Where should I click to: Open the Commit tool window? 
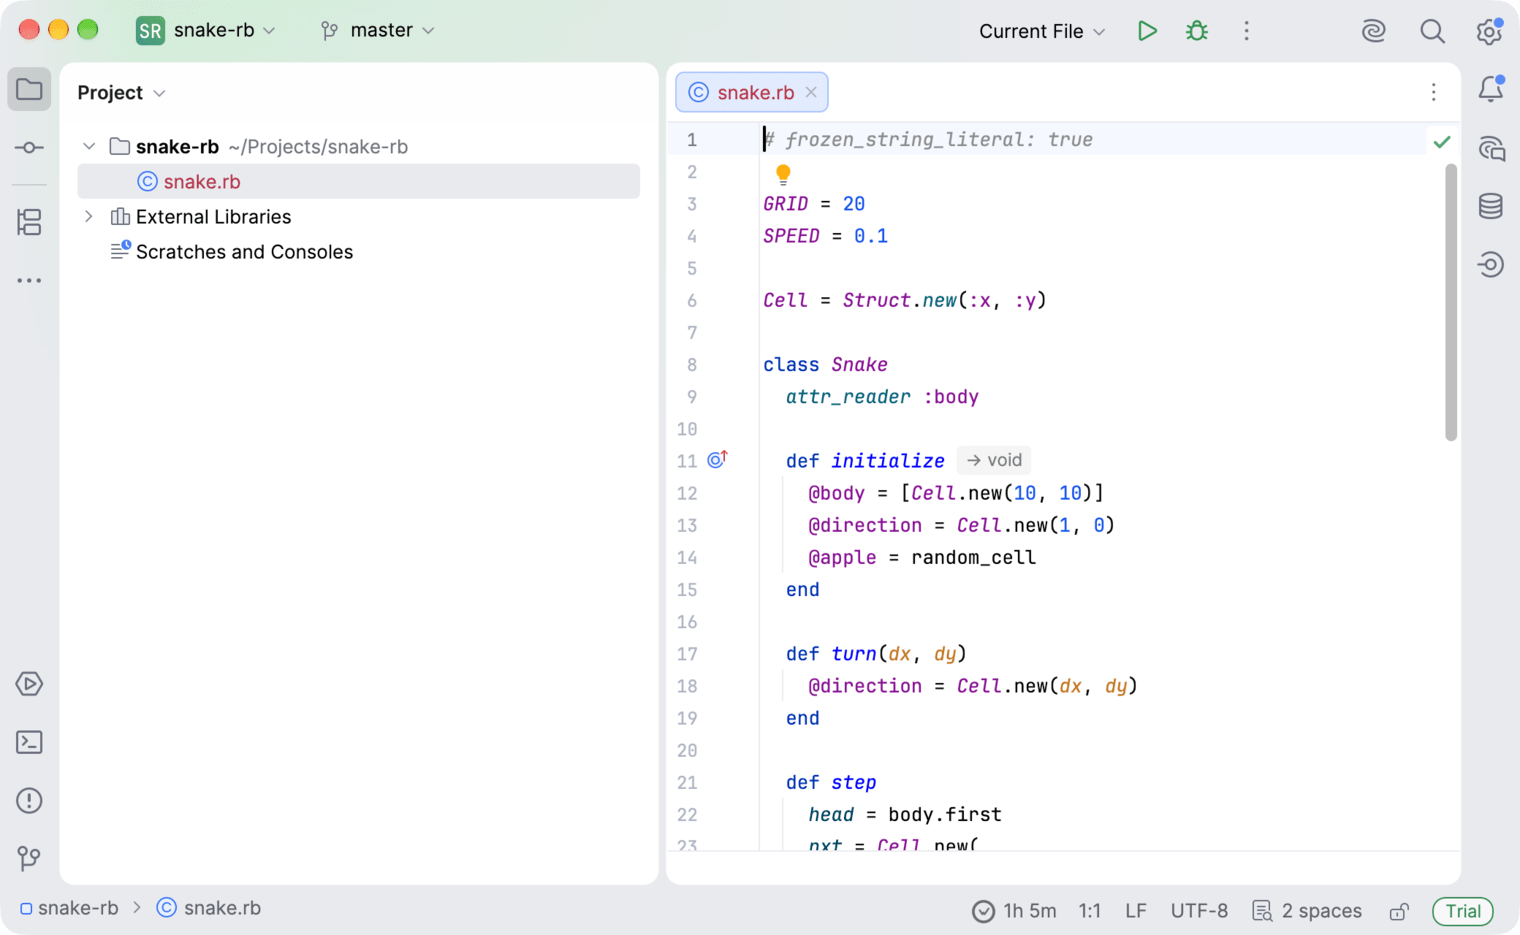29,148
